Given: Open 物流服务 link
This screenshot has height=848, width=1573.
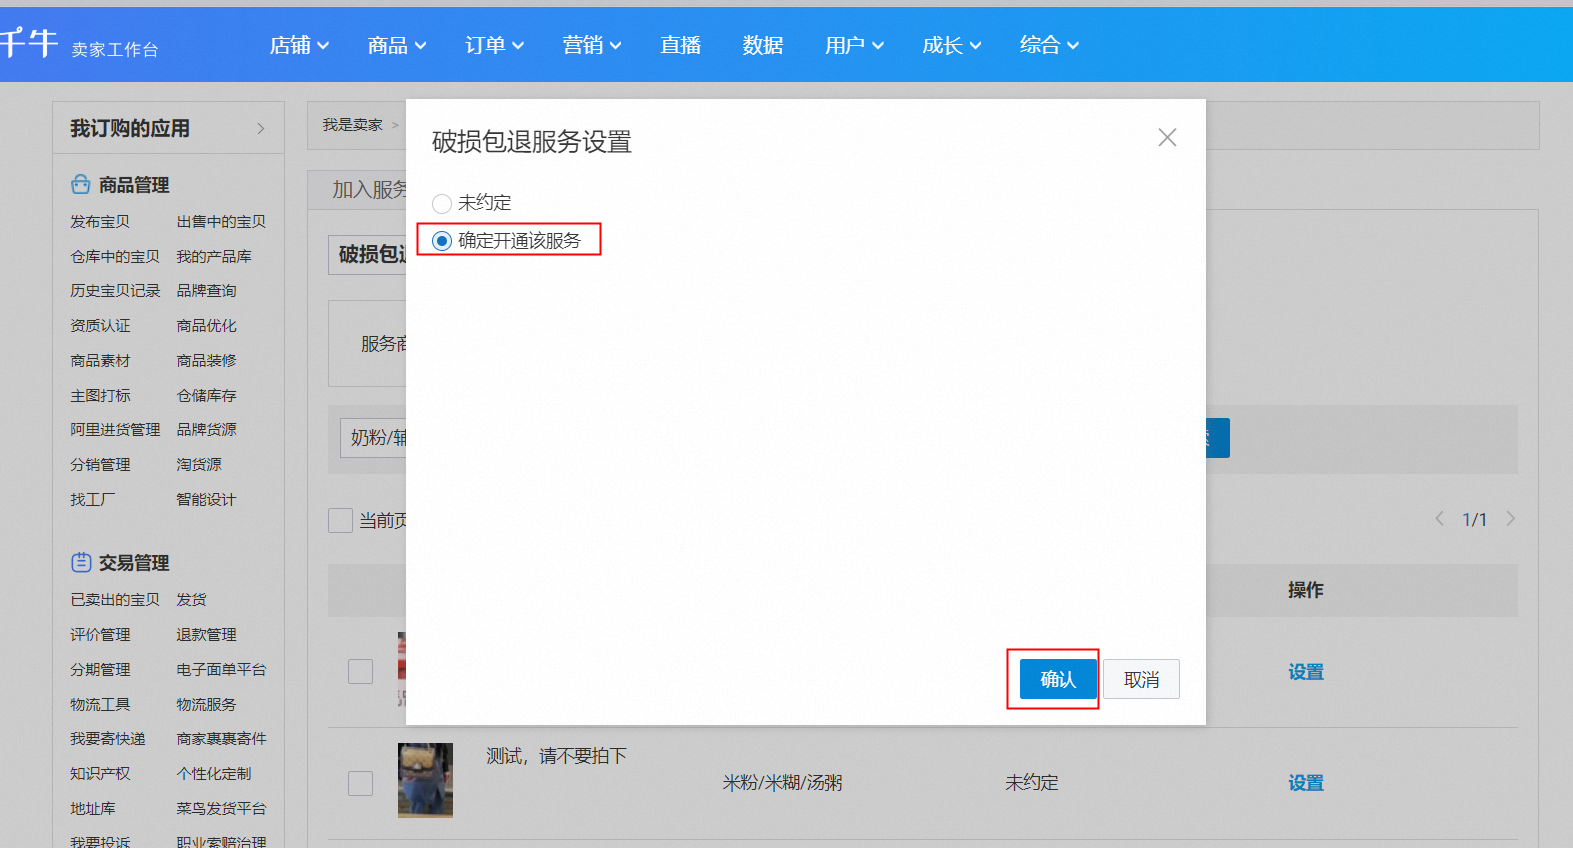Looking at the screenshot, I should point(206,705).
